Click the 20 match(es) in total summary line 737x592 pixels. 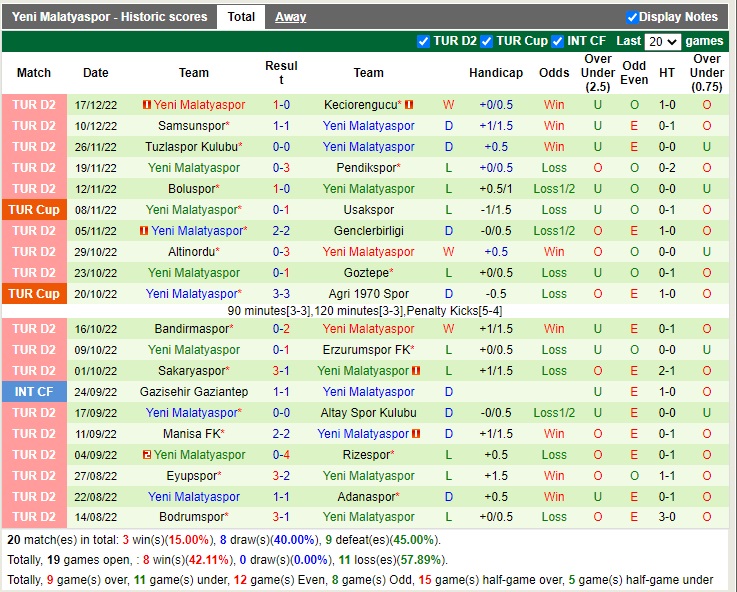point(224,540)
